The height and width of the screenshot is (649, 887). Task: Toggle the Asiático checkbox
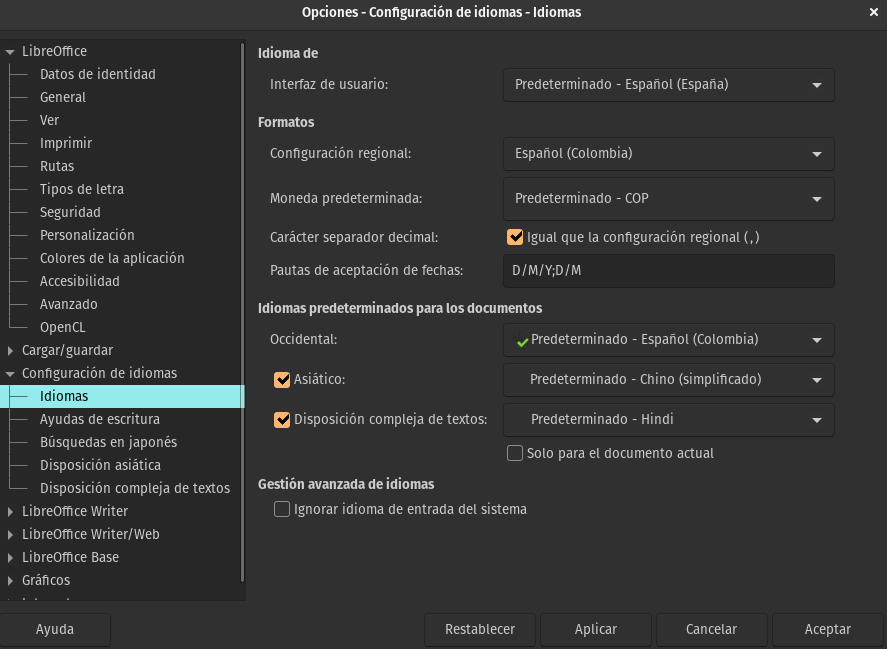282,380
